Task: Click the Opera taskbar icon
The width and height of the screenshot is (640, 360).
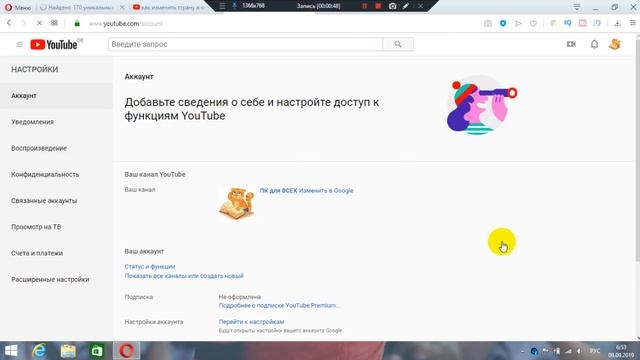Action: click(x=127, y=351)
